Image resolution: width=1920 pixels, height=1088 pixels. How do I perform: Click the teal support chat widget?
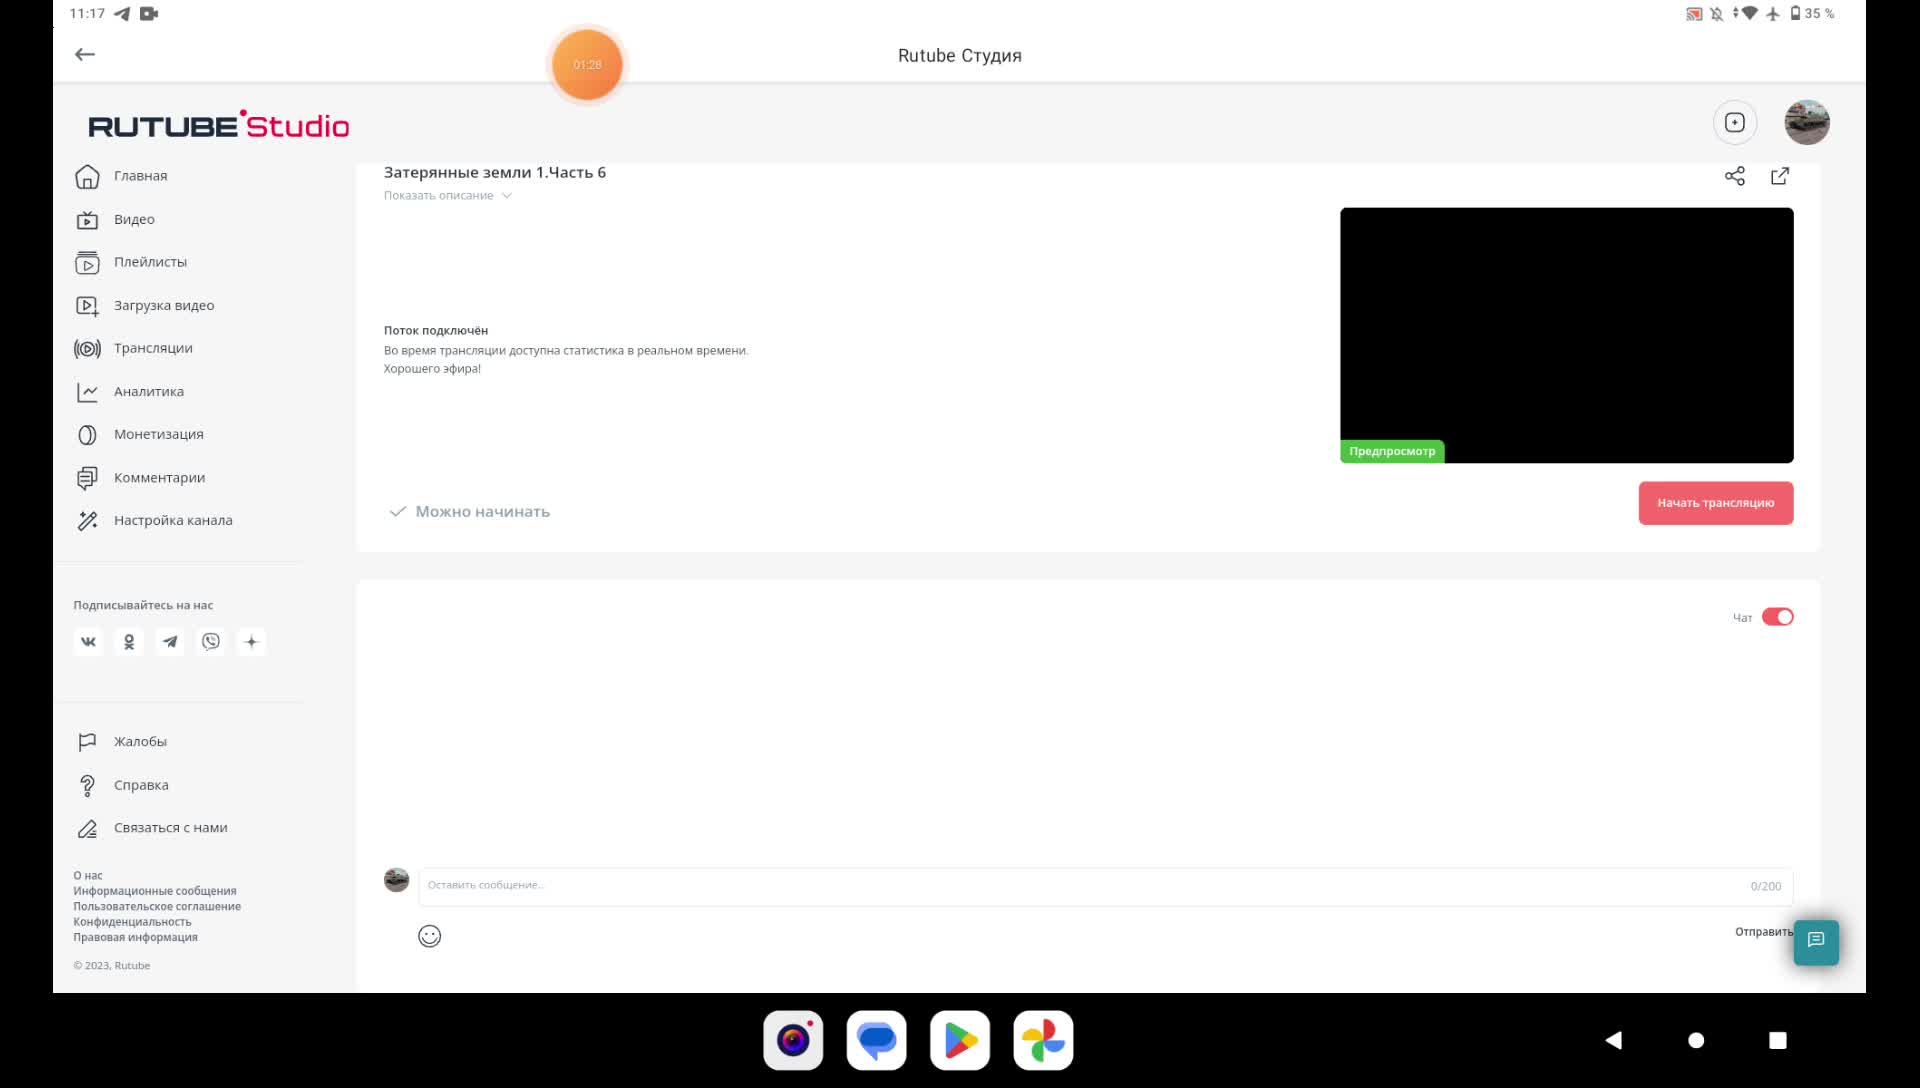click(1816, 941)
